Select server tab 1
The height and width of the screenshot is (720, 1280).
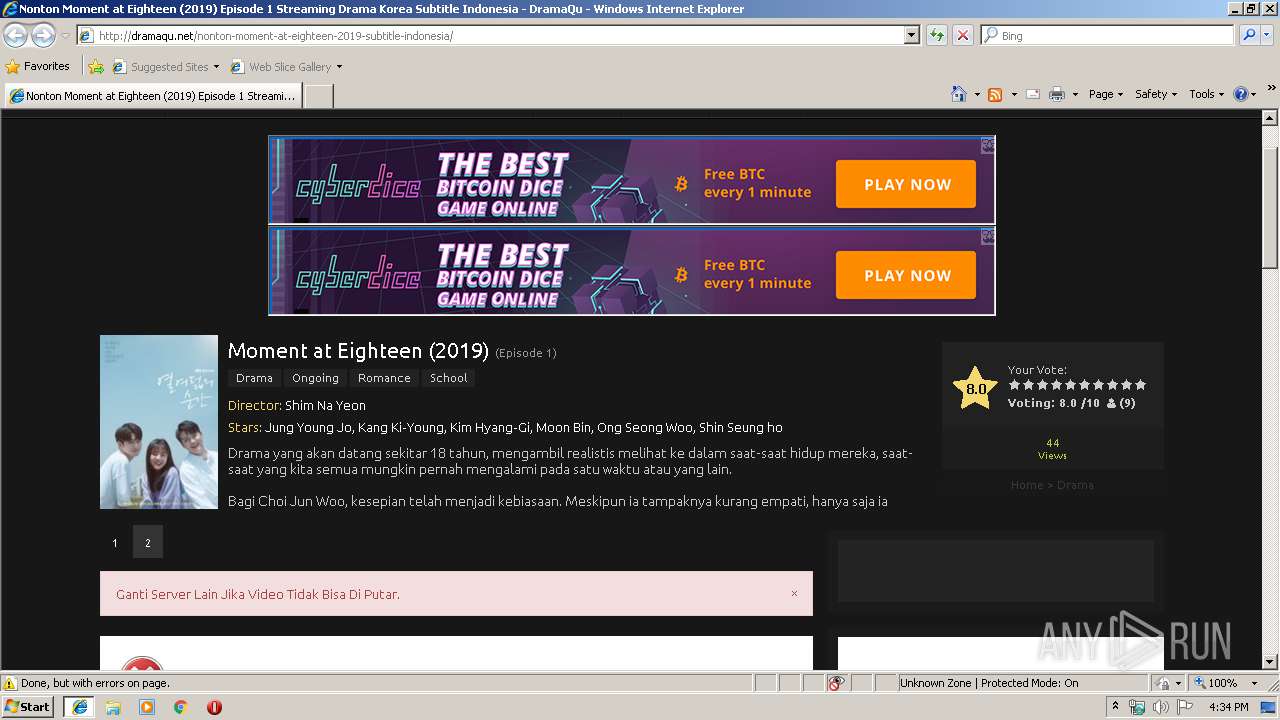click(x=115, y=542)
